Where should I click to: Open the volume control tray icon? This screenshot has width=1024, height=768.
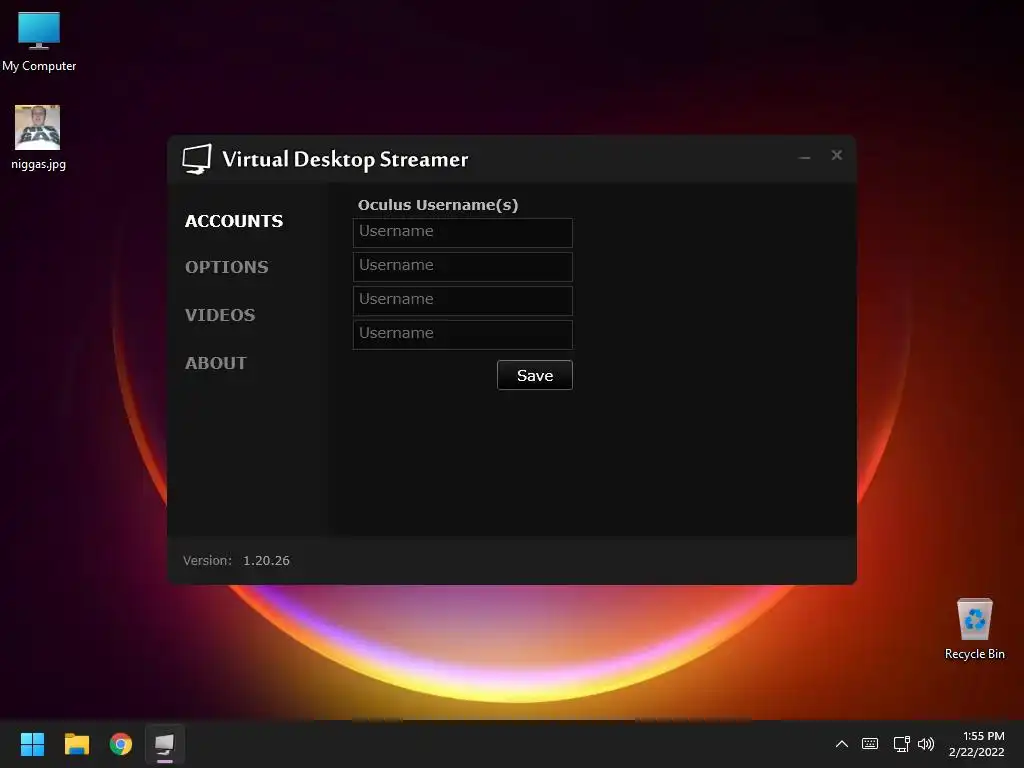tap(925, 744)
